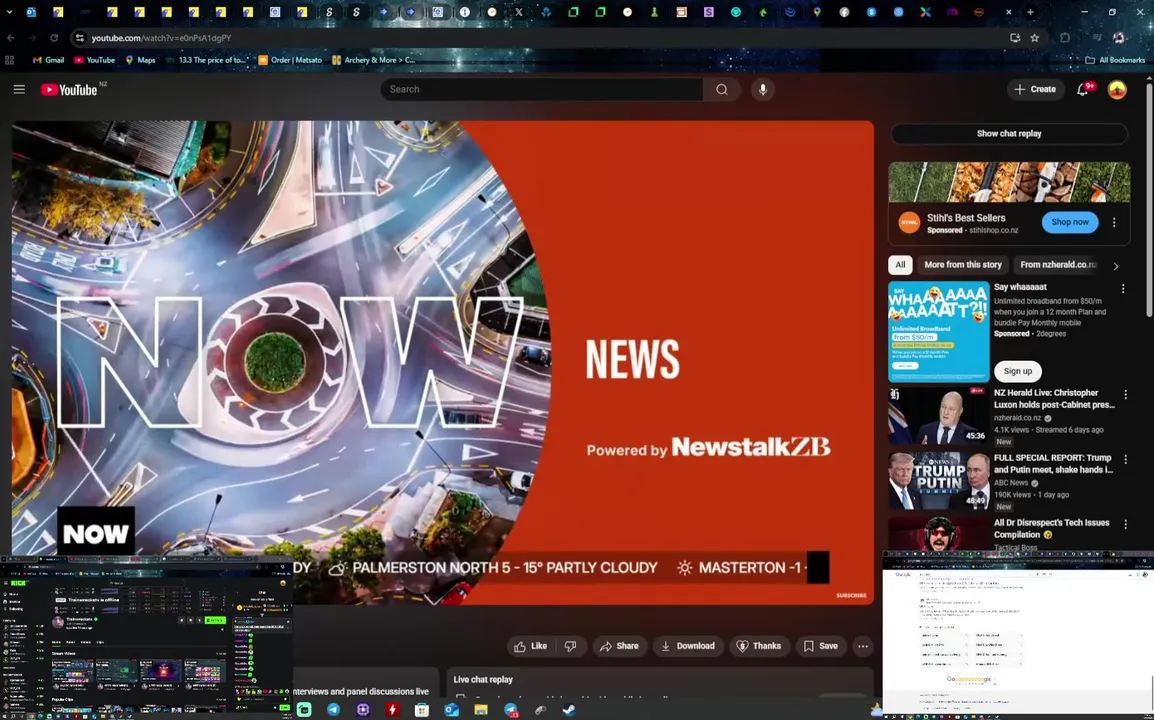The height and width of the screenshot is (720, 1154).
Task: Select the All filter chip
Action: pyautogui.click(x=900, y=264)
